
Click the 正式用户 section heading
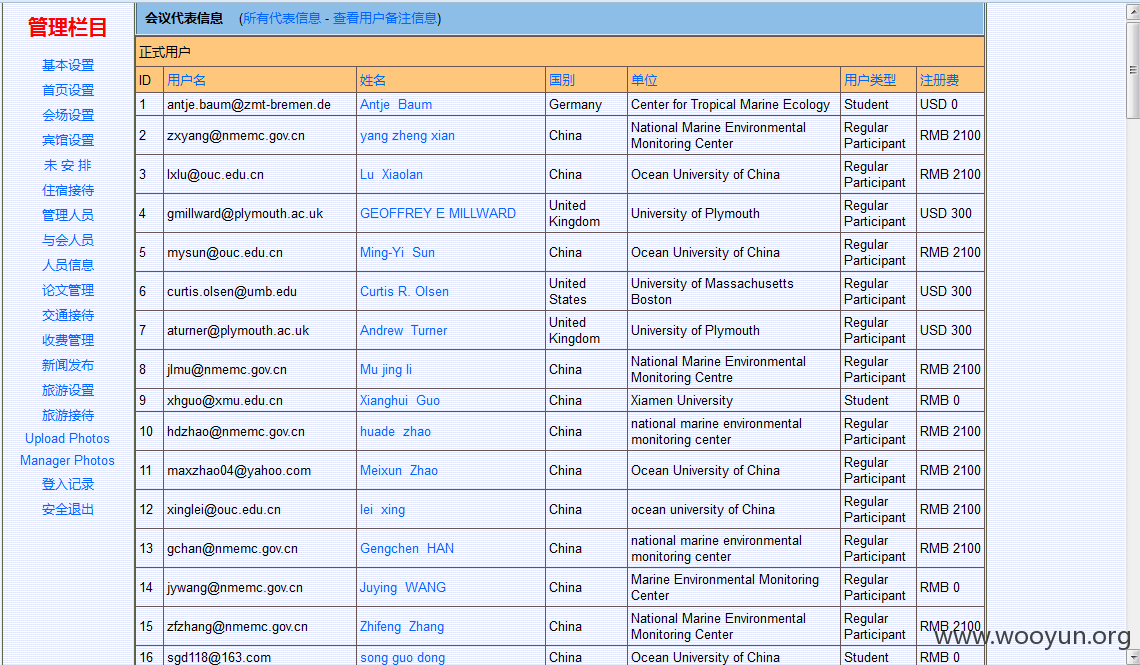165,52
